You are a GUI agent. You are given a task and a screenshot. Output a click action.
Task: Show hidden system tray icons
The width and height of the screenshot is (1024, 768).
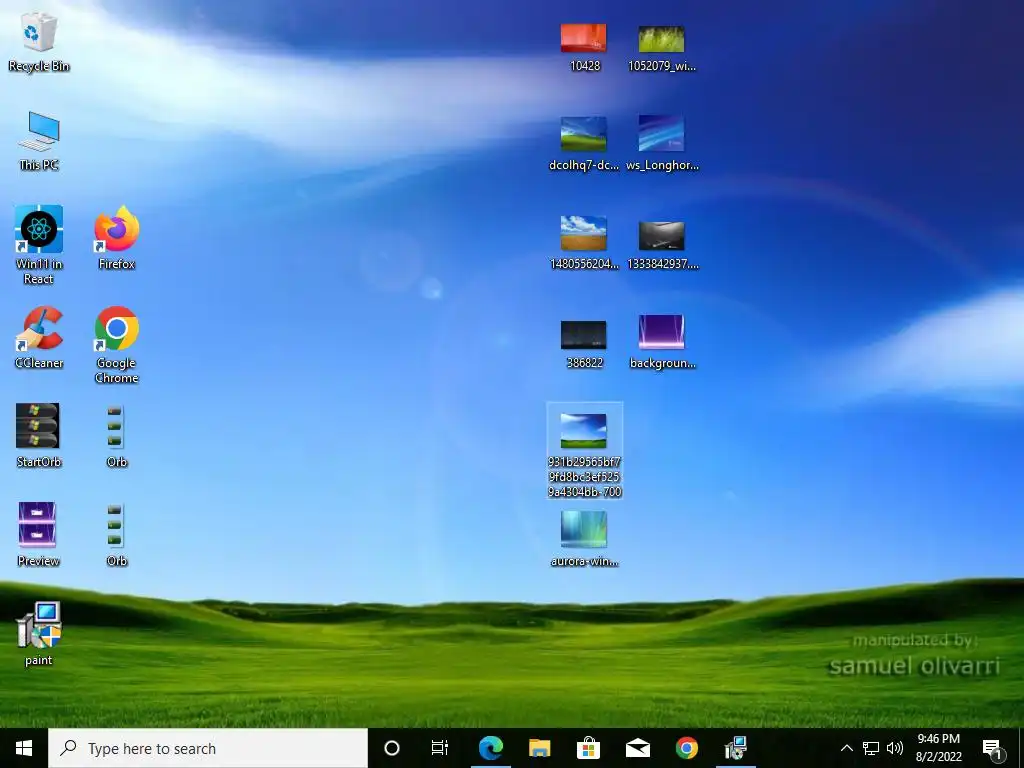click(846, 748)
